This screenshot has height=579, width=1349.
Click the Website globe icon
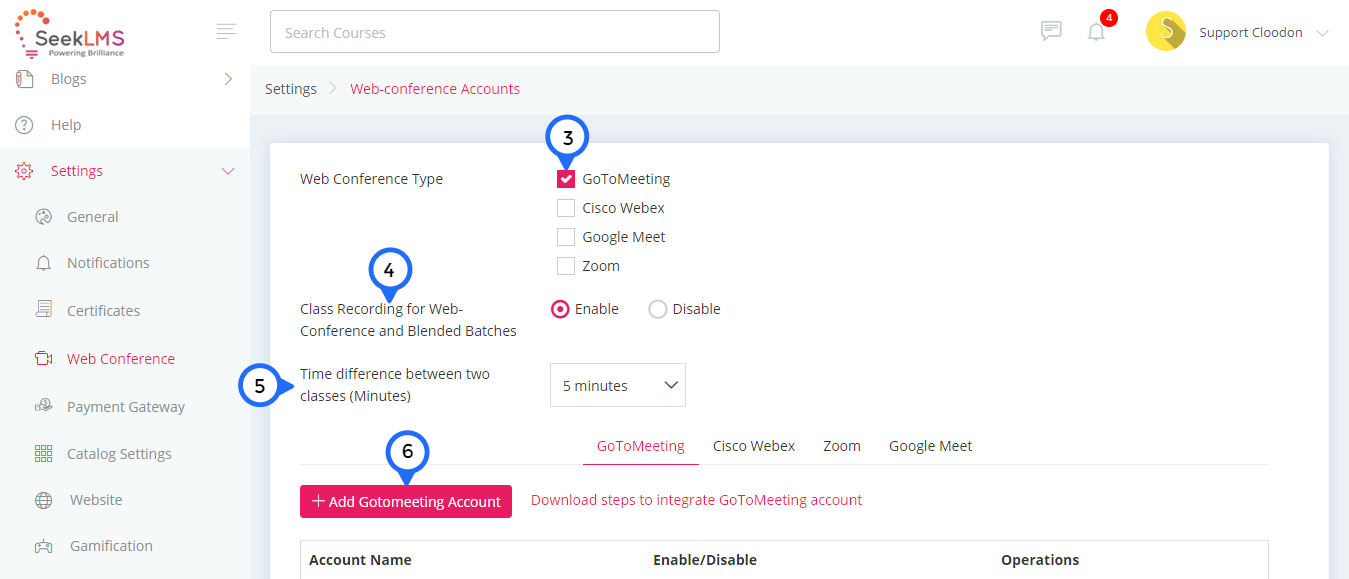point(43,500)
